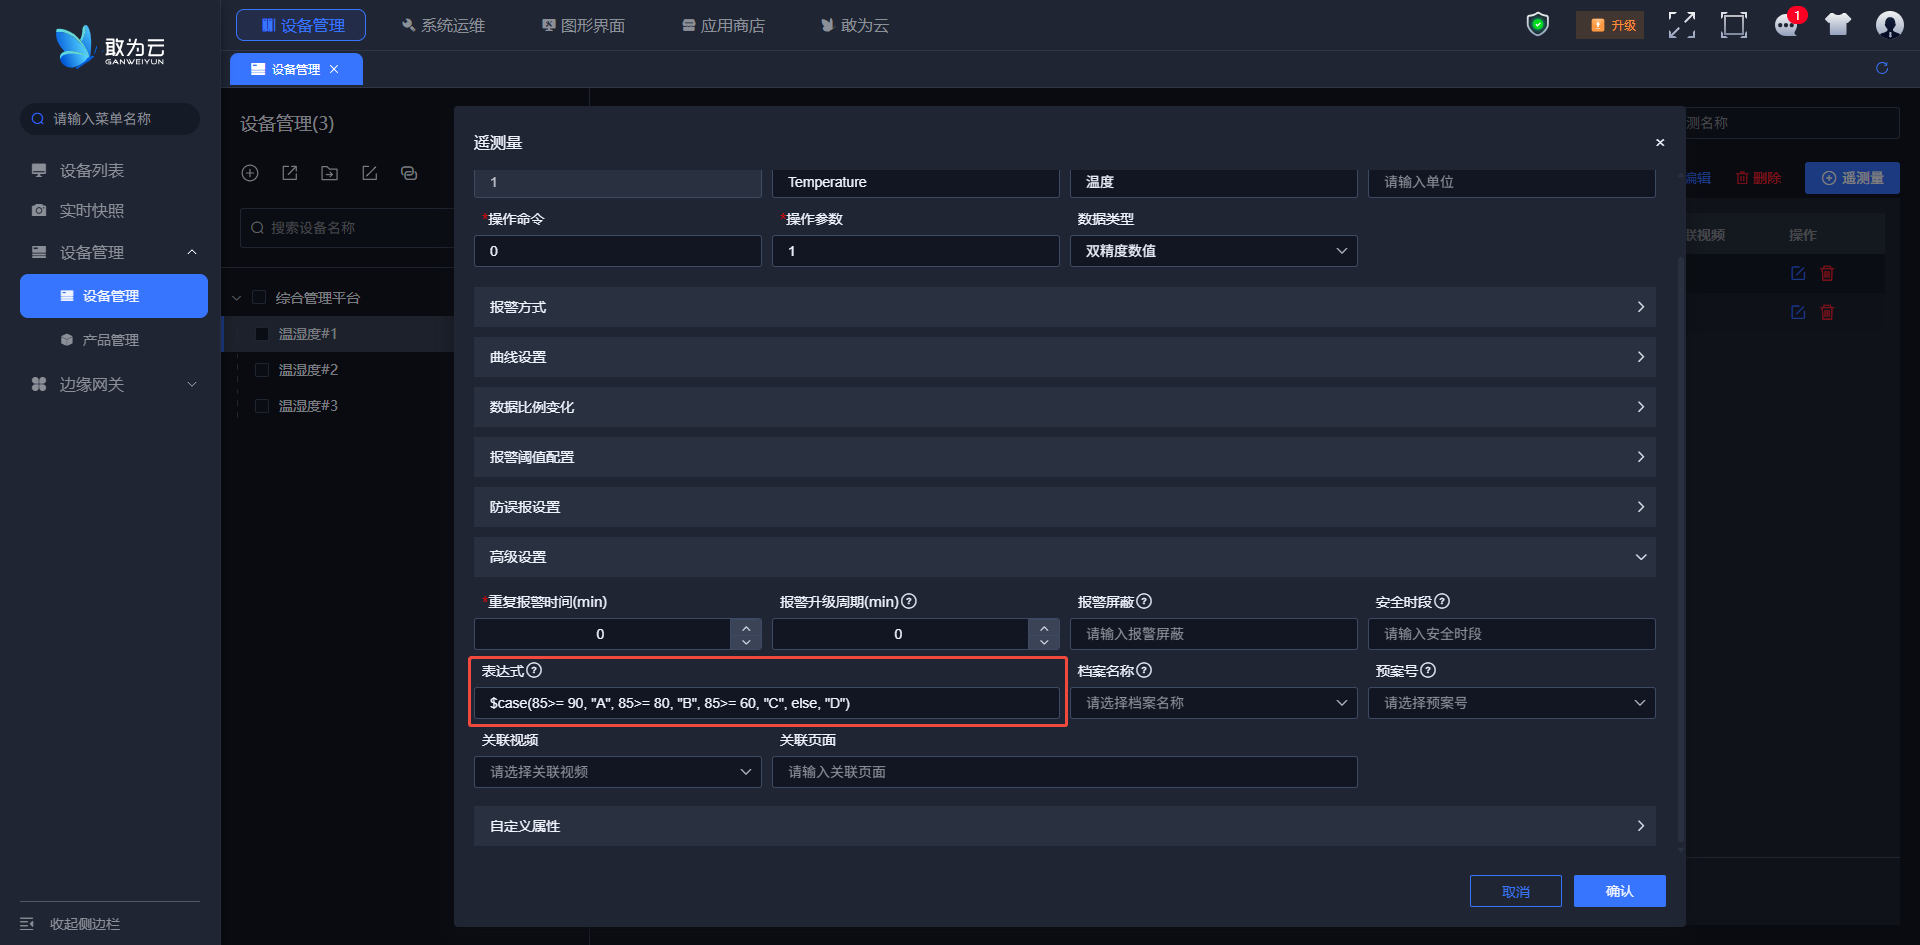Check the 综合管理平台 checkbox

click(x=259, y=297)
